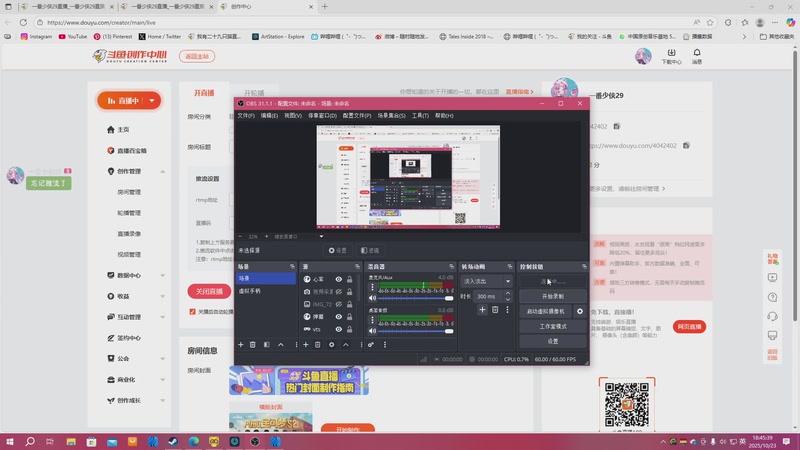Click the 工作室模式 button
Image resolution: width=800 pixels, height=450 pixels.
(553, 327)
